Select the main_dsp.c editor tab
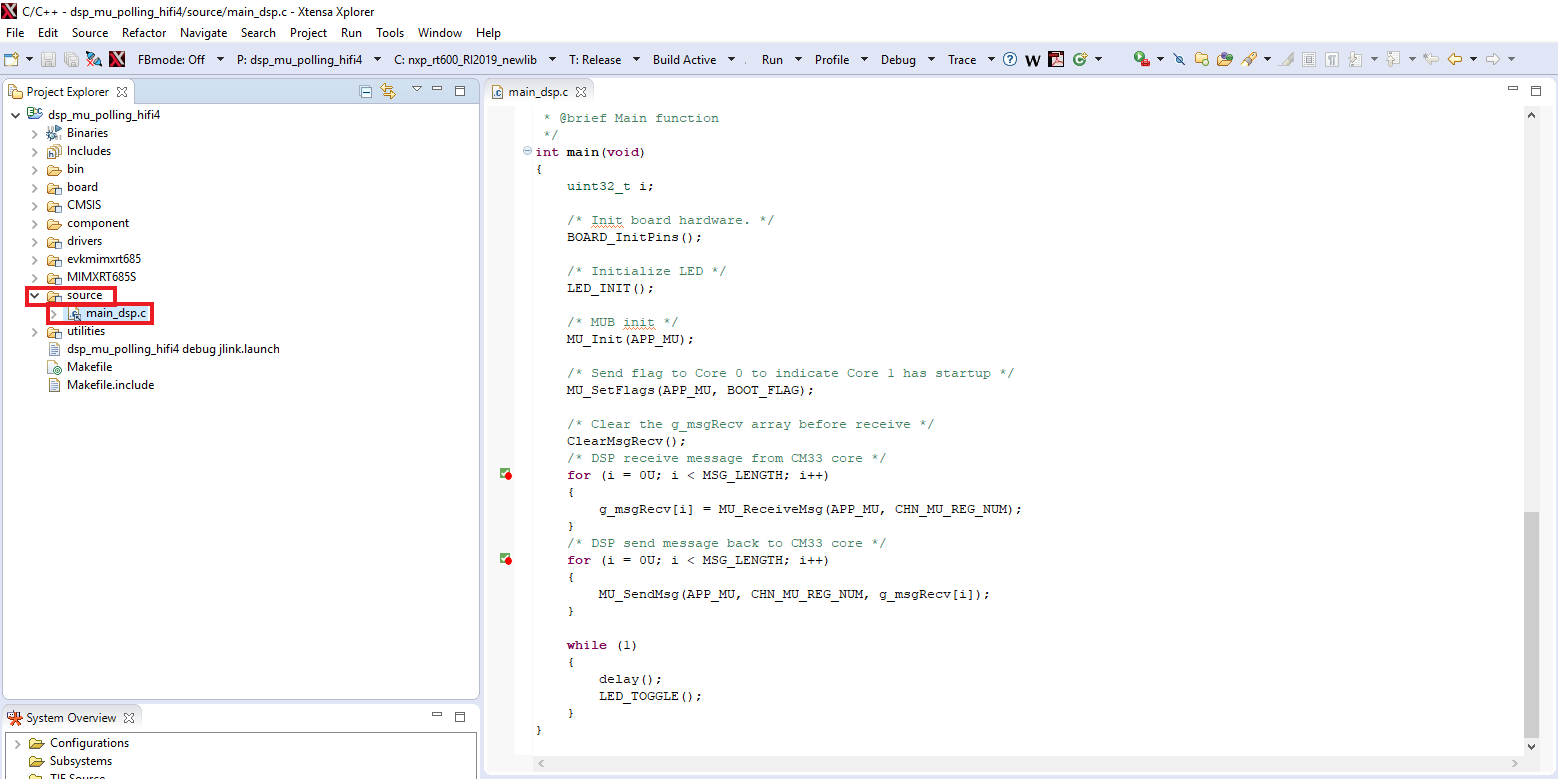The image size is (1558, 779). click(537, 92)
